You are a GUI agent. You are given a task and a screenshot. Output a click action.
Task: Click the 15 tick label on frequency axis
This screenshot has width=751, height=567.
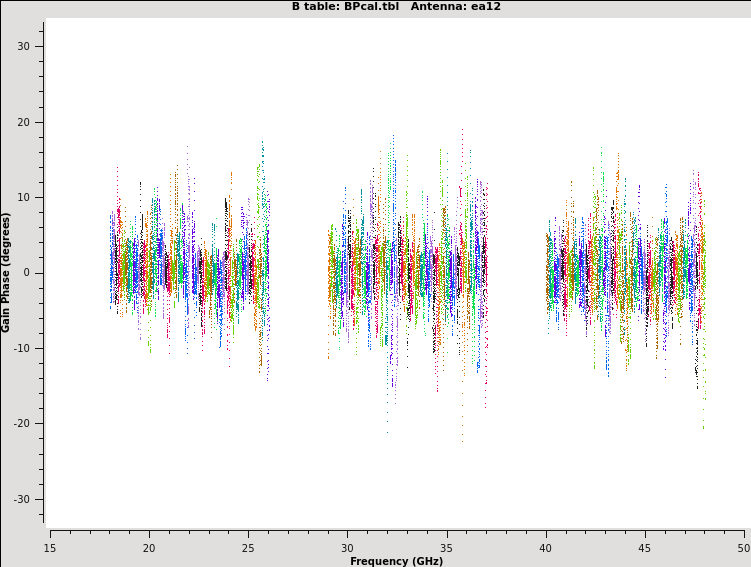50,547
